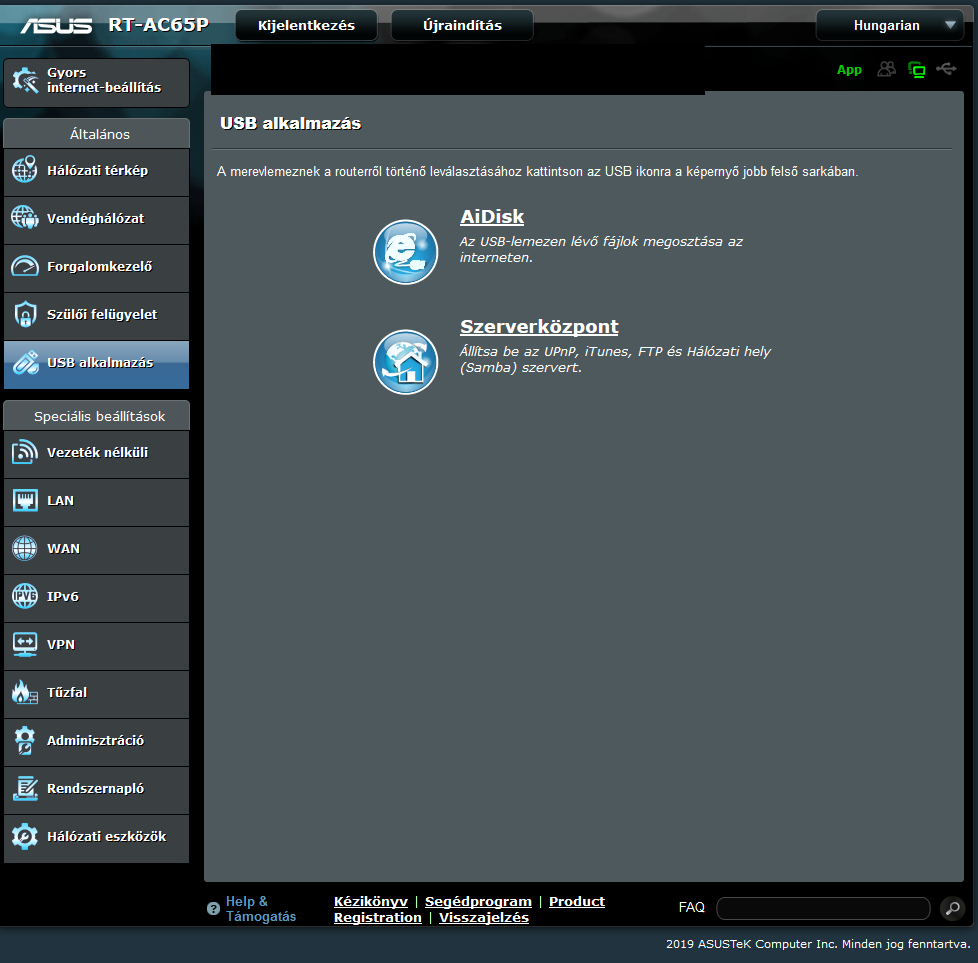978x963 pixels.
Task: Click the Help question mark icon
Action: pyautogui.click(x=213, y=909)
